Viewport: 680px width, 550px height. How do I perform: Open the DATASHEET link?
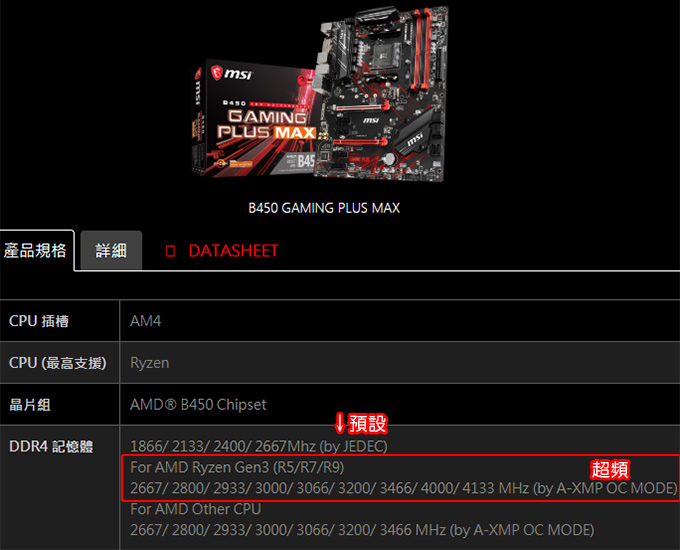pos(233,251)
